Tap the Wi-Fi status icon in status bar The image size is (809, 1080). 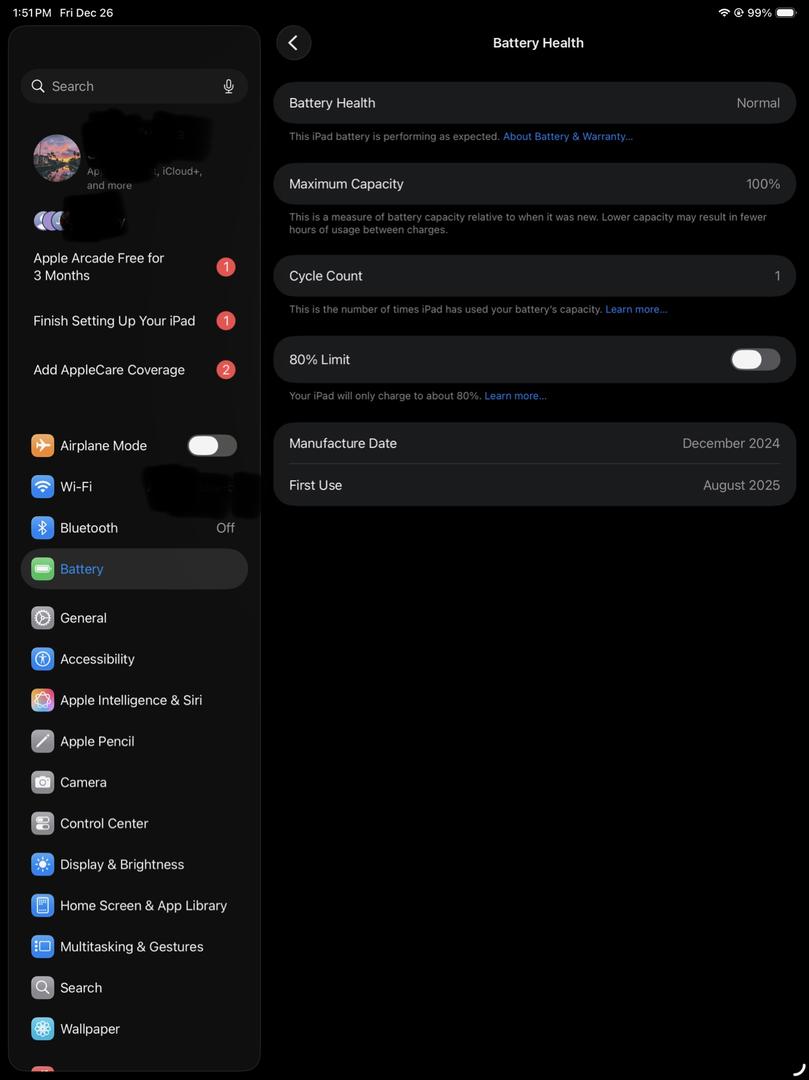pos(724,12)
